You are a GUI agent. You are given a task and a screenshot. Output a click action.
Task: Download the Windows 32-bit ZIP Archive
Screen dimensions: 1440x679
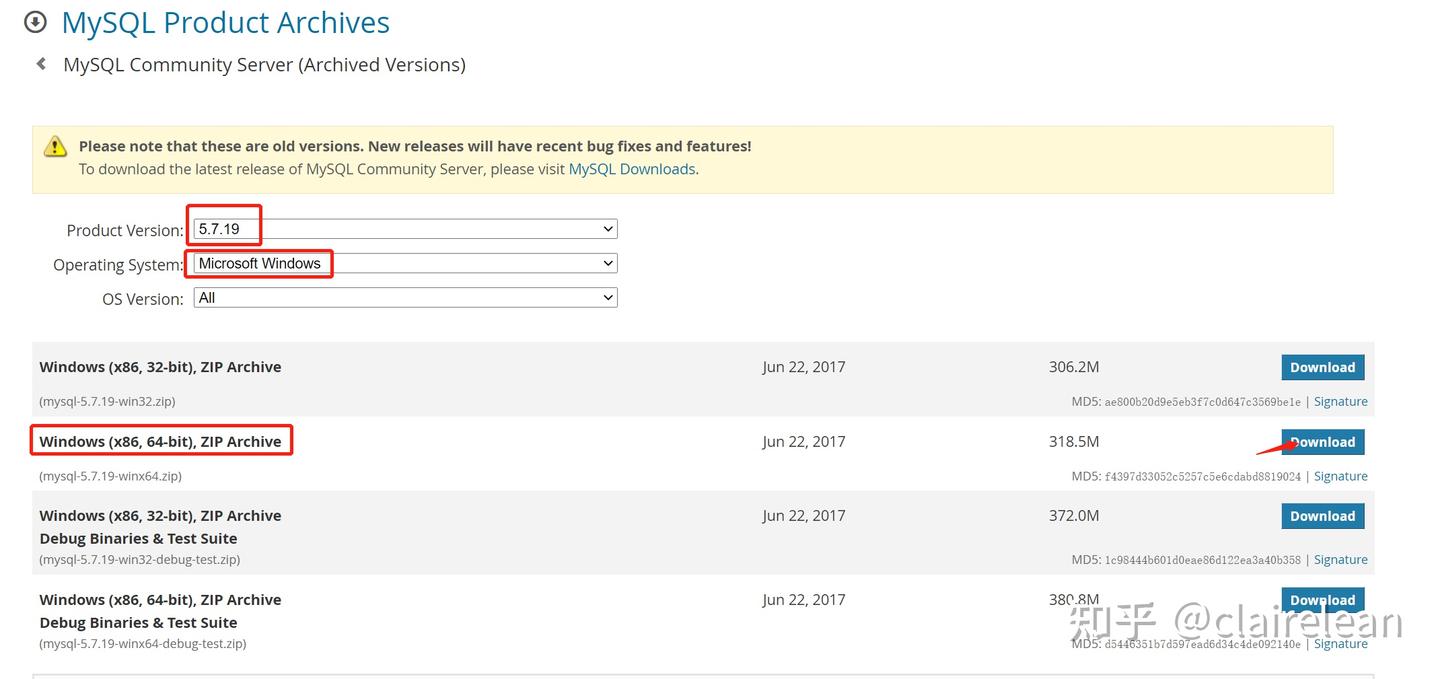1322,367
